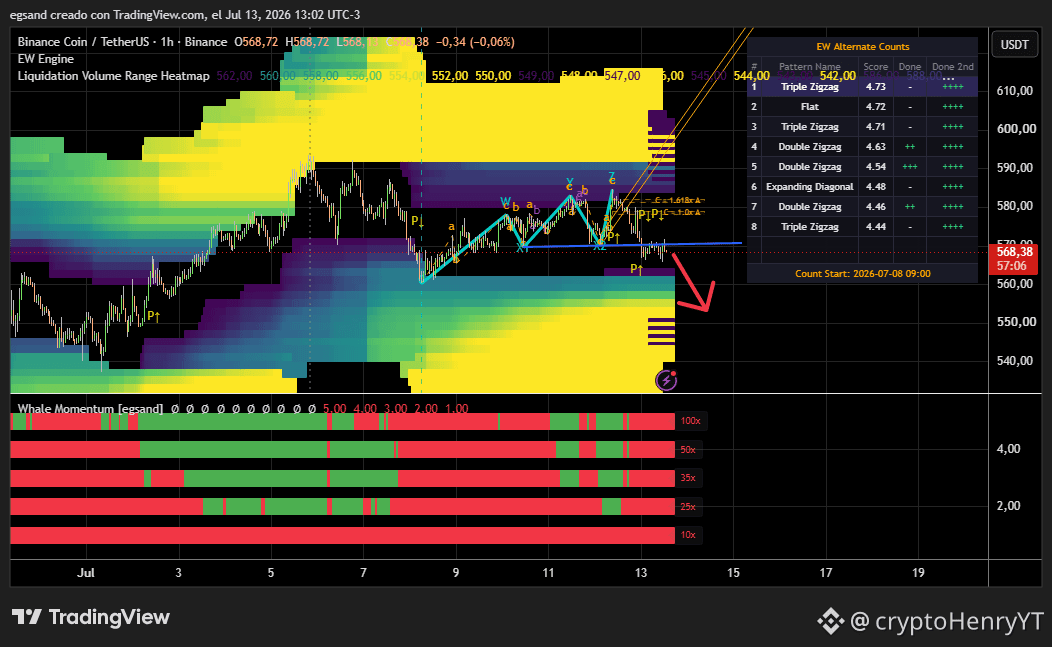Image resolution: width=1052 pixels, height=647 pixels.
Task: Click the purple lightning bolt replay icon
Action: pos(666,381)
